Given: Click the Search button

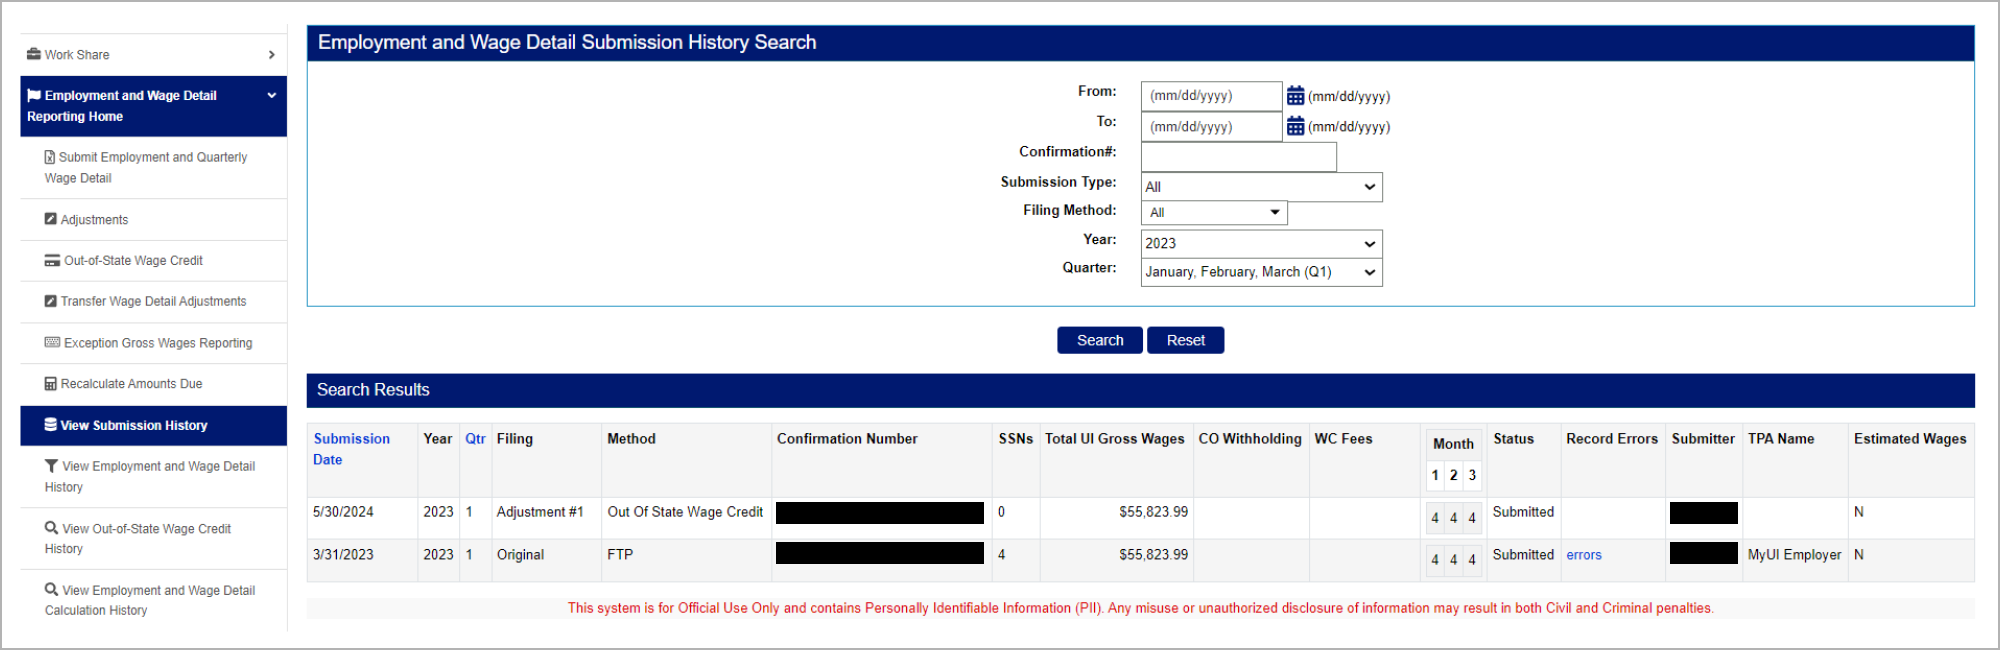Looking at the screenshot, I should (1099, 340).
